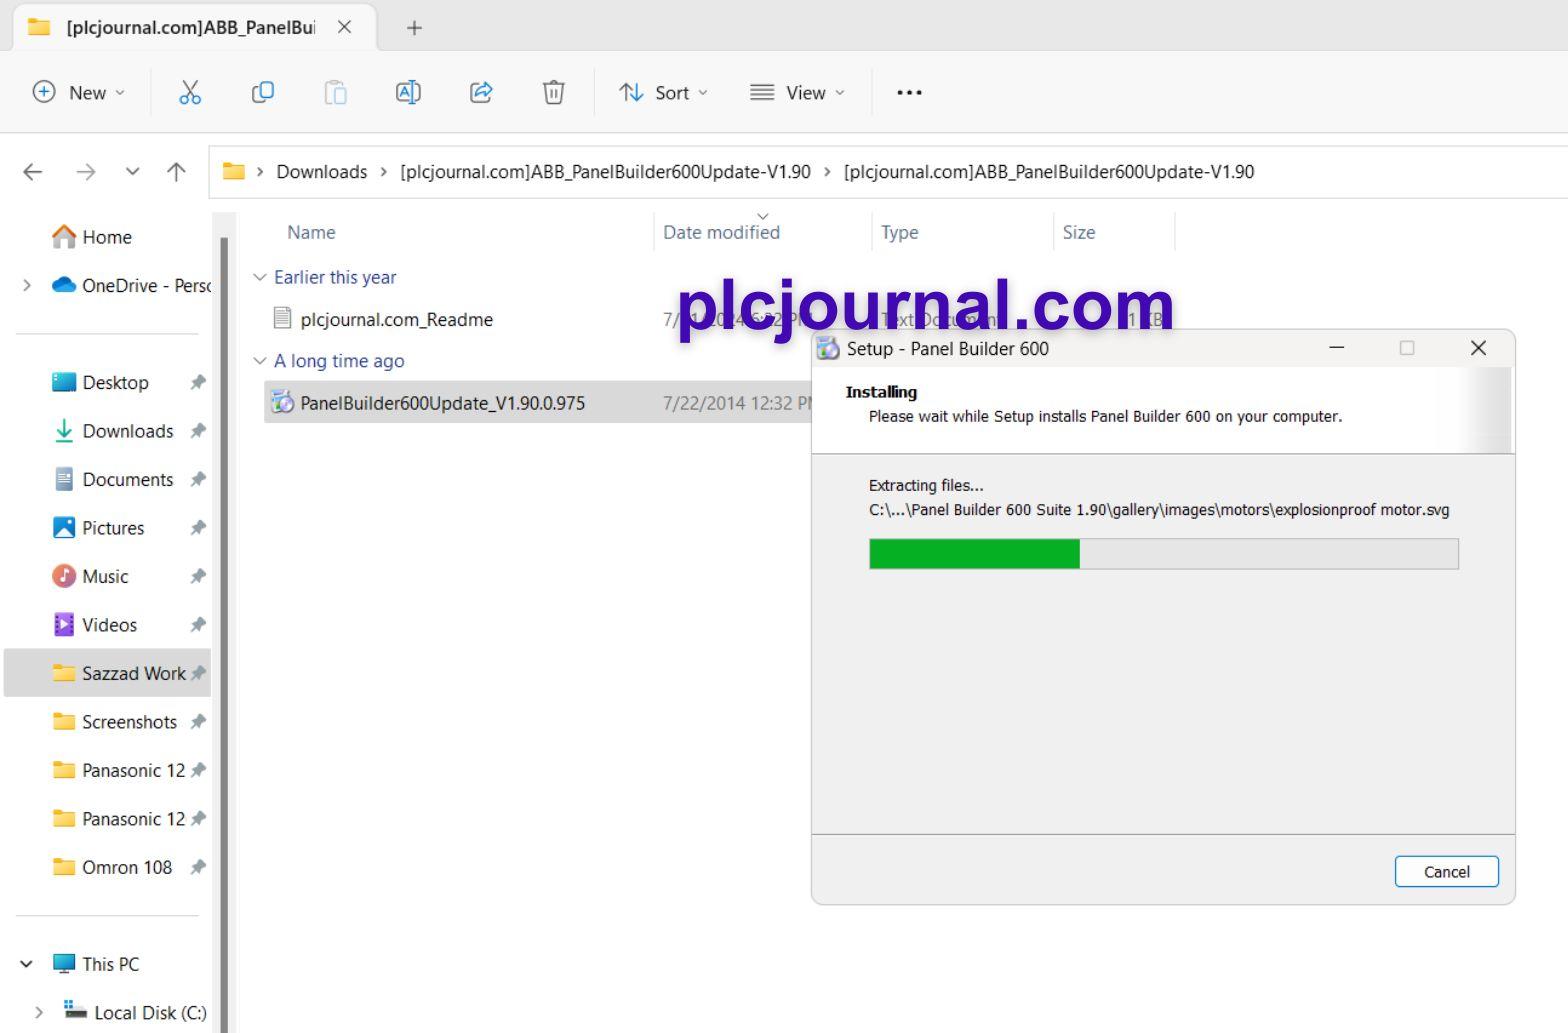Open the Sort dropdown menu
1568x1033 pixels.
[x=663, y=92]
